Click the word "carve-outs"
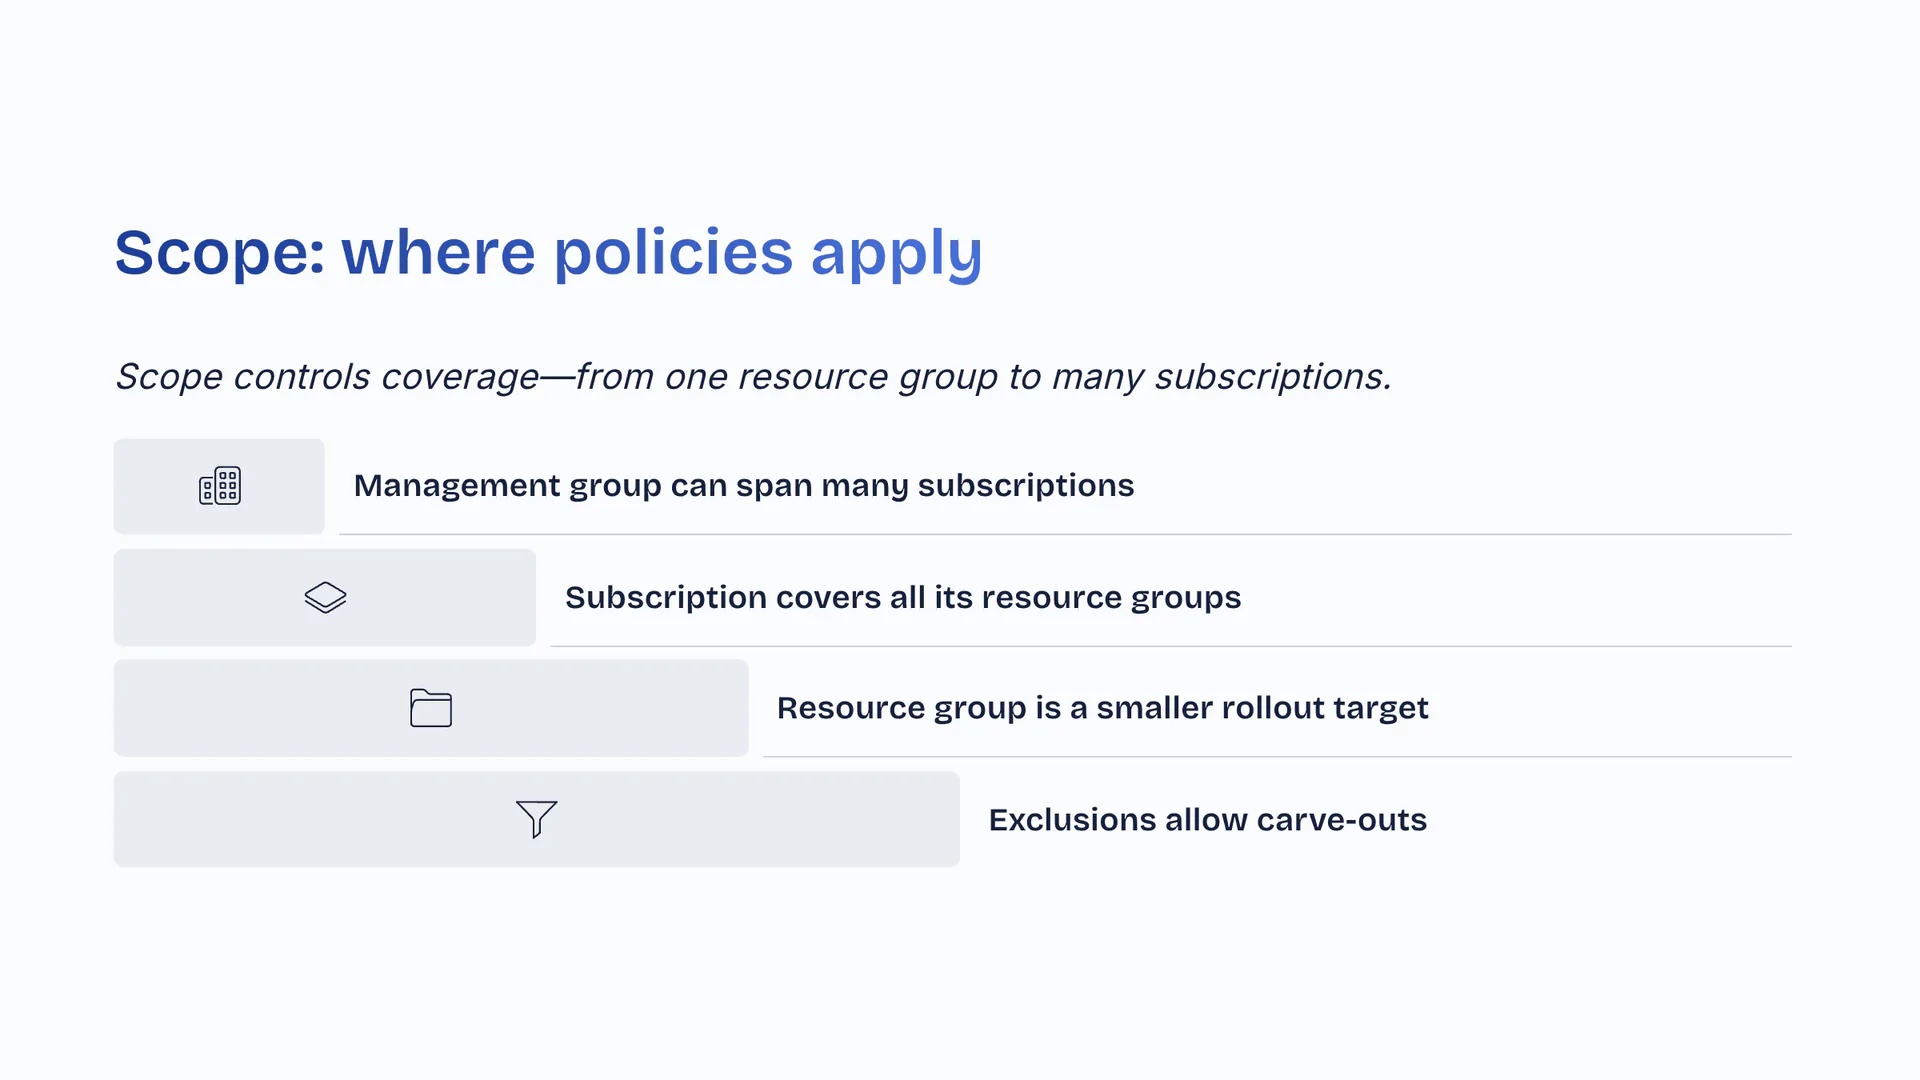 [1341, 820]
